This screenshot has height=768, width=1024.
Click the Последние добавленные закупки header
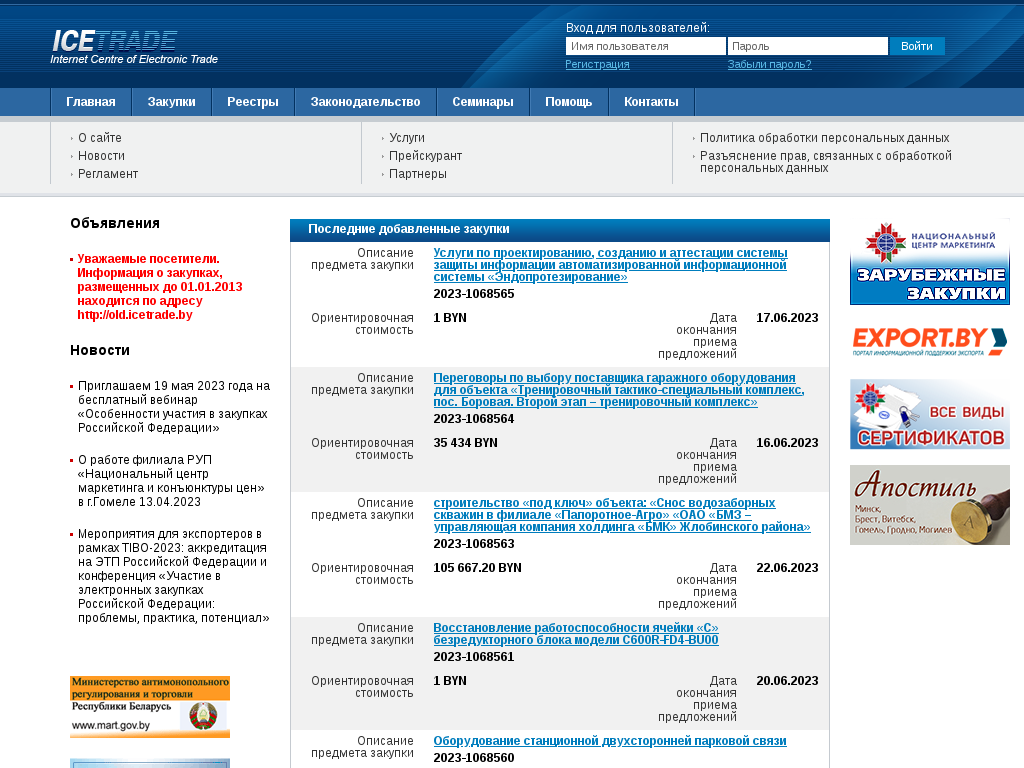point(409,229)
